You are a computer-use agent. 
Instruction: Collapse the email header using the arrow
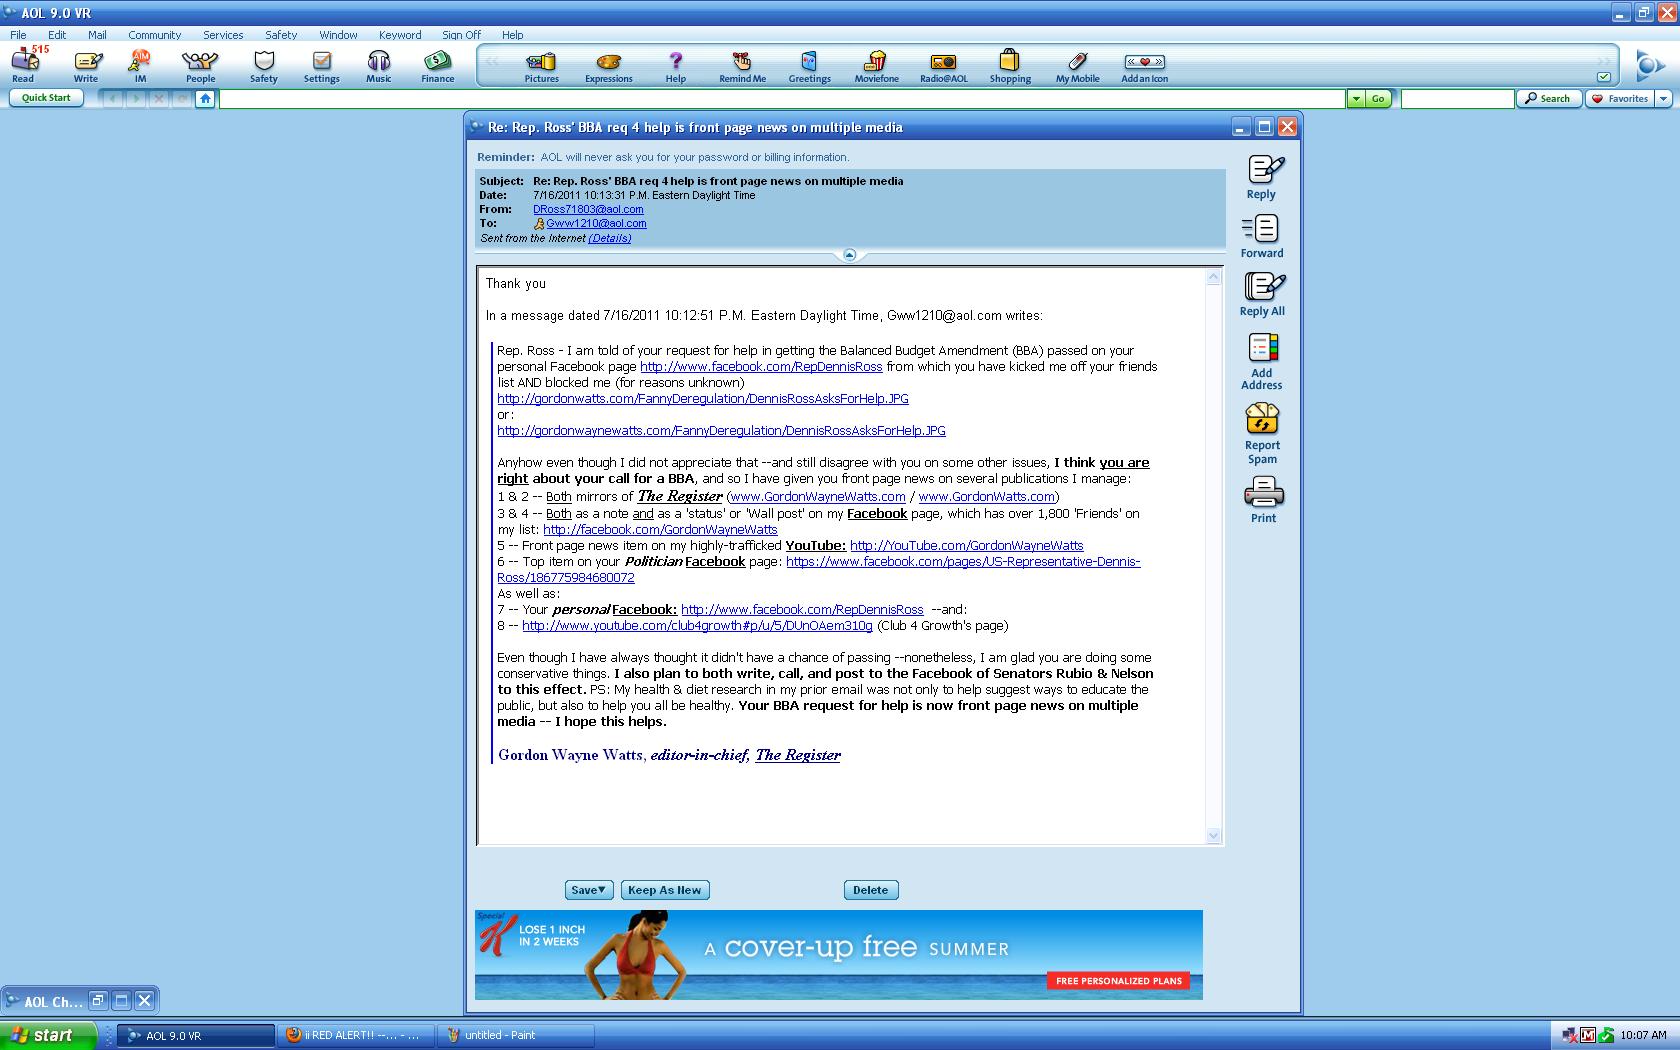pos(849,255)
